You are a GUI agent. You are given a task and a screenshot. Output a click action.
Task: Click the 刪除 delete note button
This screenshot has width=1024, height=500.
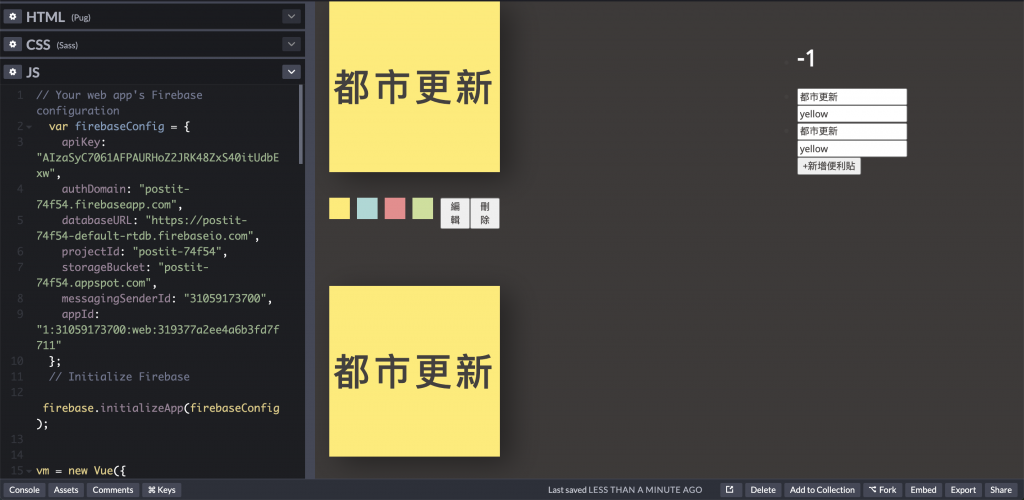pyautogui.click(x=485, y=213)
